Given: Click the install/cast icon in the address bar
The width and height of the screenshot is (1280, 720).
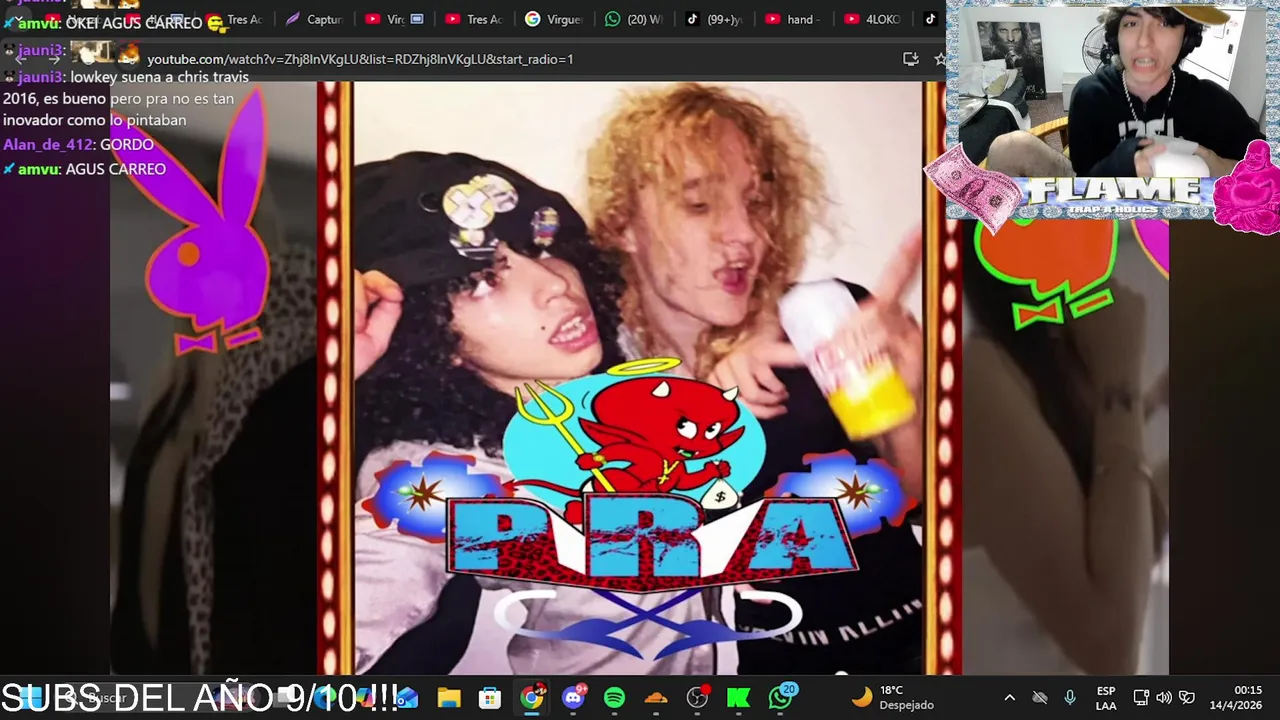Looking at the screenshot, I should 910,59.
